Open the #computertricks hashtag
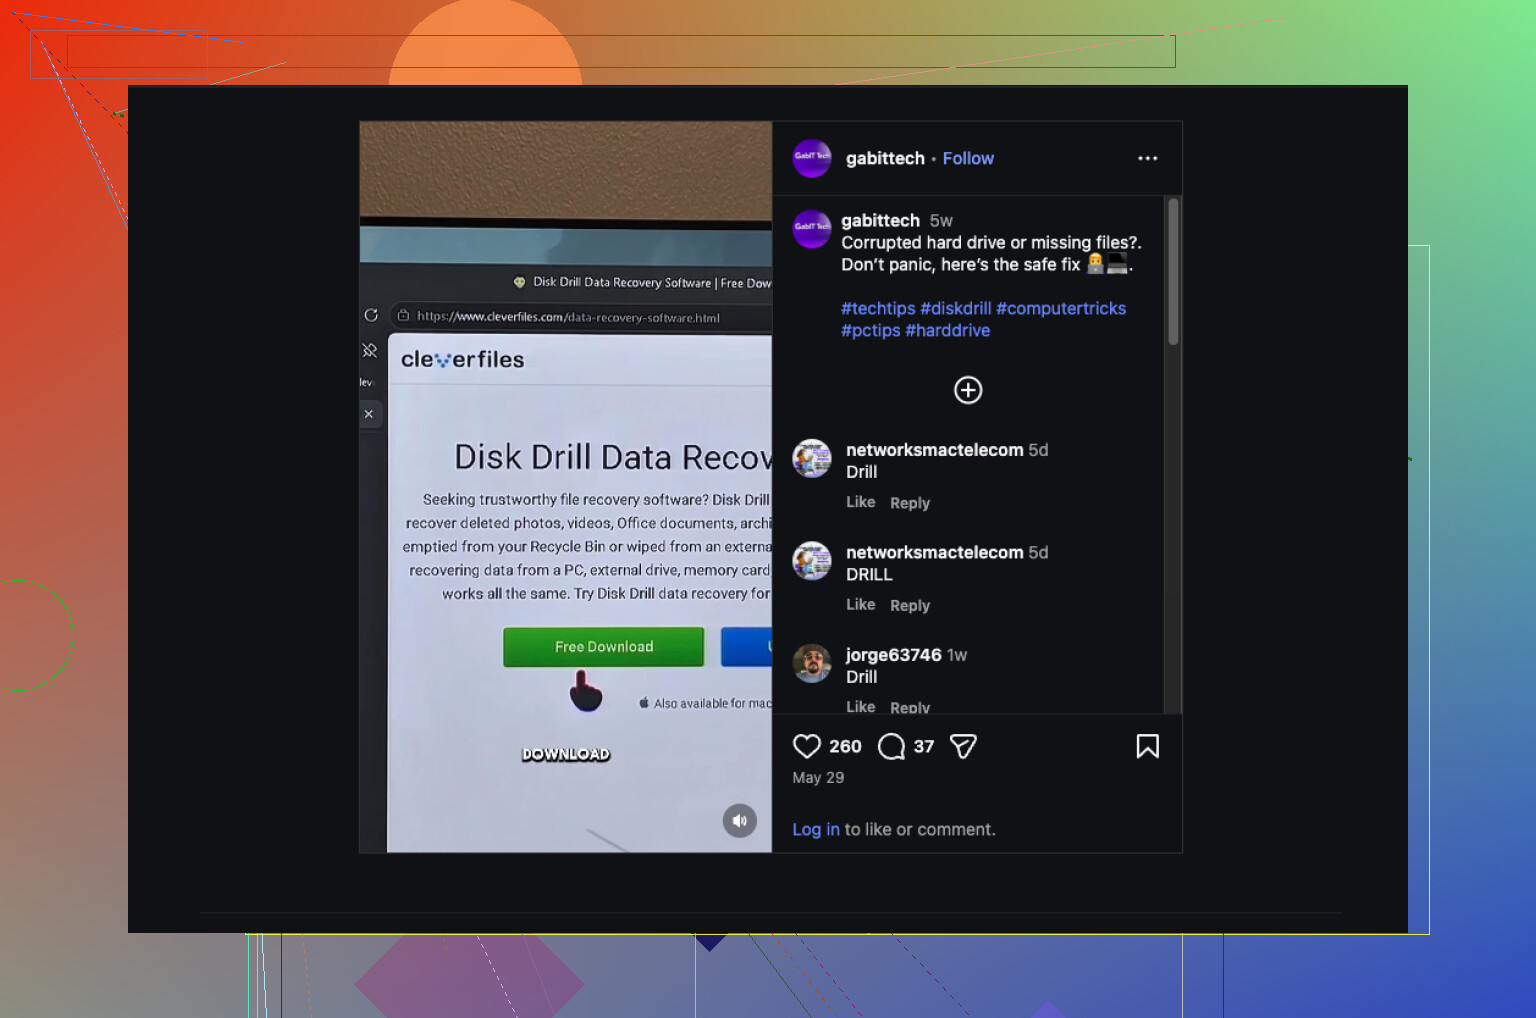The height and width of the screenshot is (1018, 1536). pos(1061,308)
